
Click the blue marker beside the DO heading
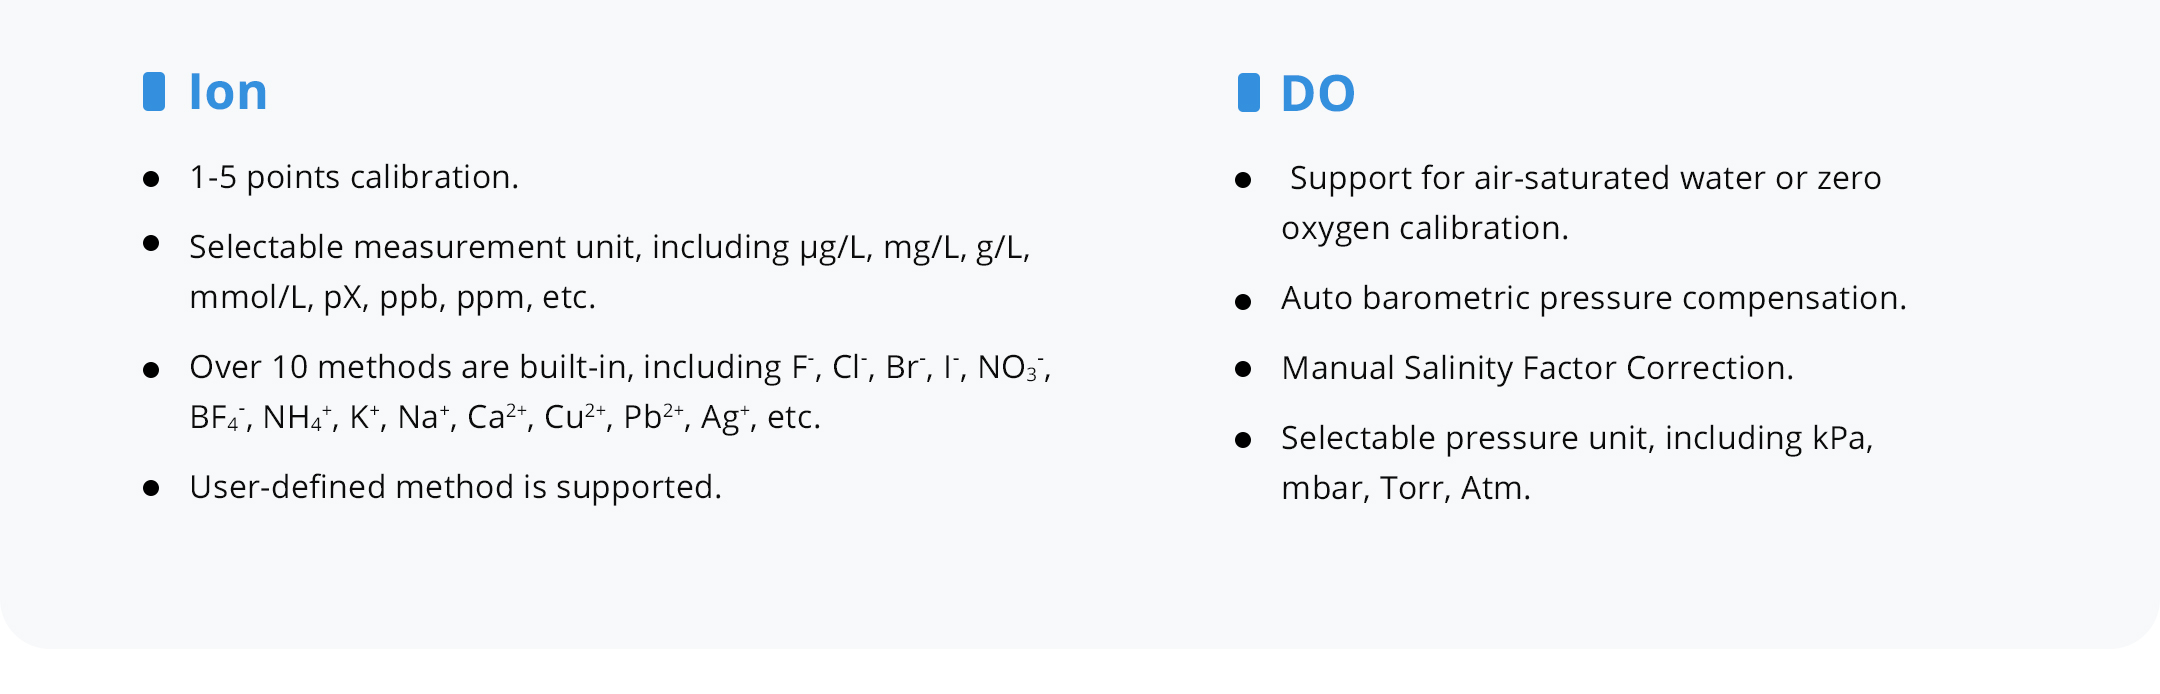[x=1248, y=93]
